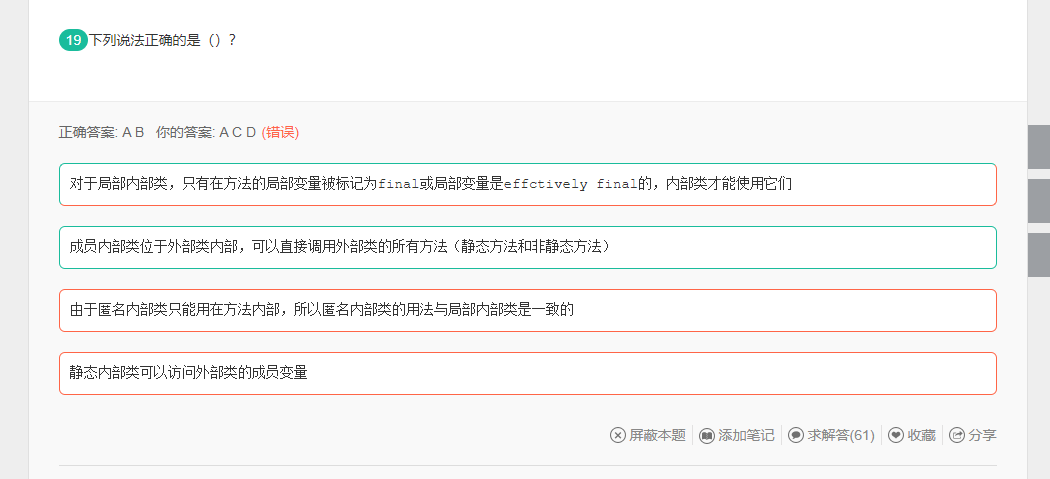1050x479 pixels.
Task: Click the 收藏 favorite text
Action: [921, 435]
